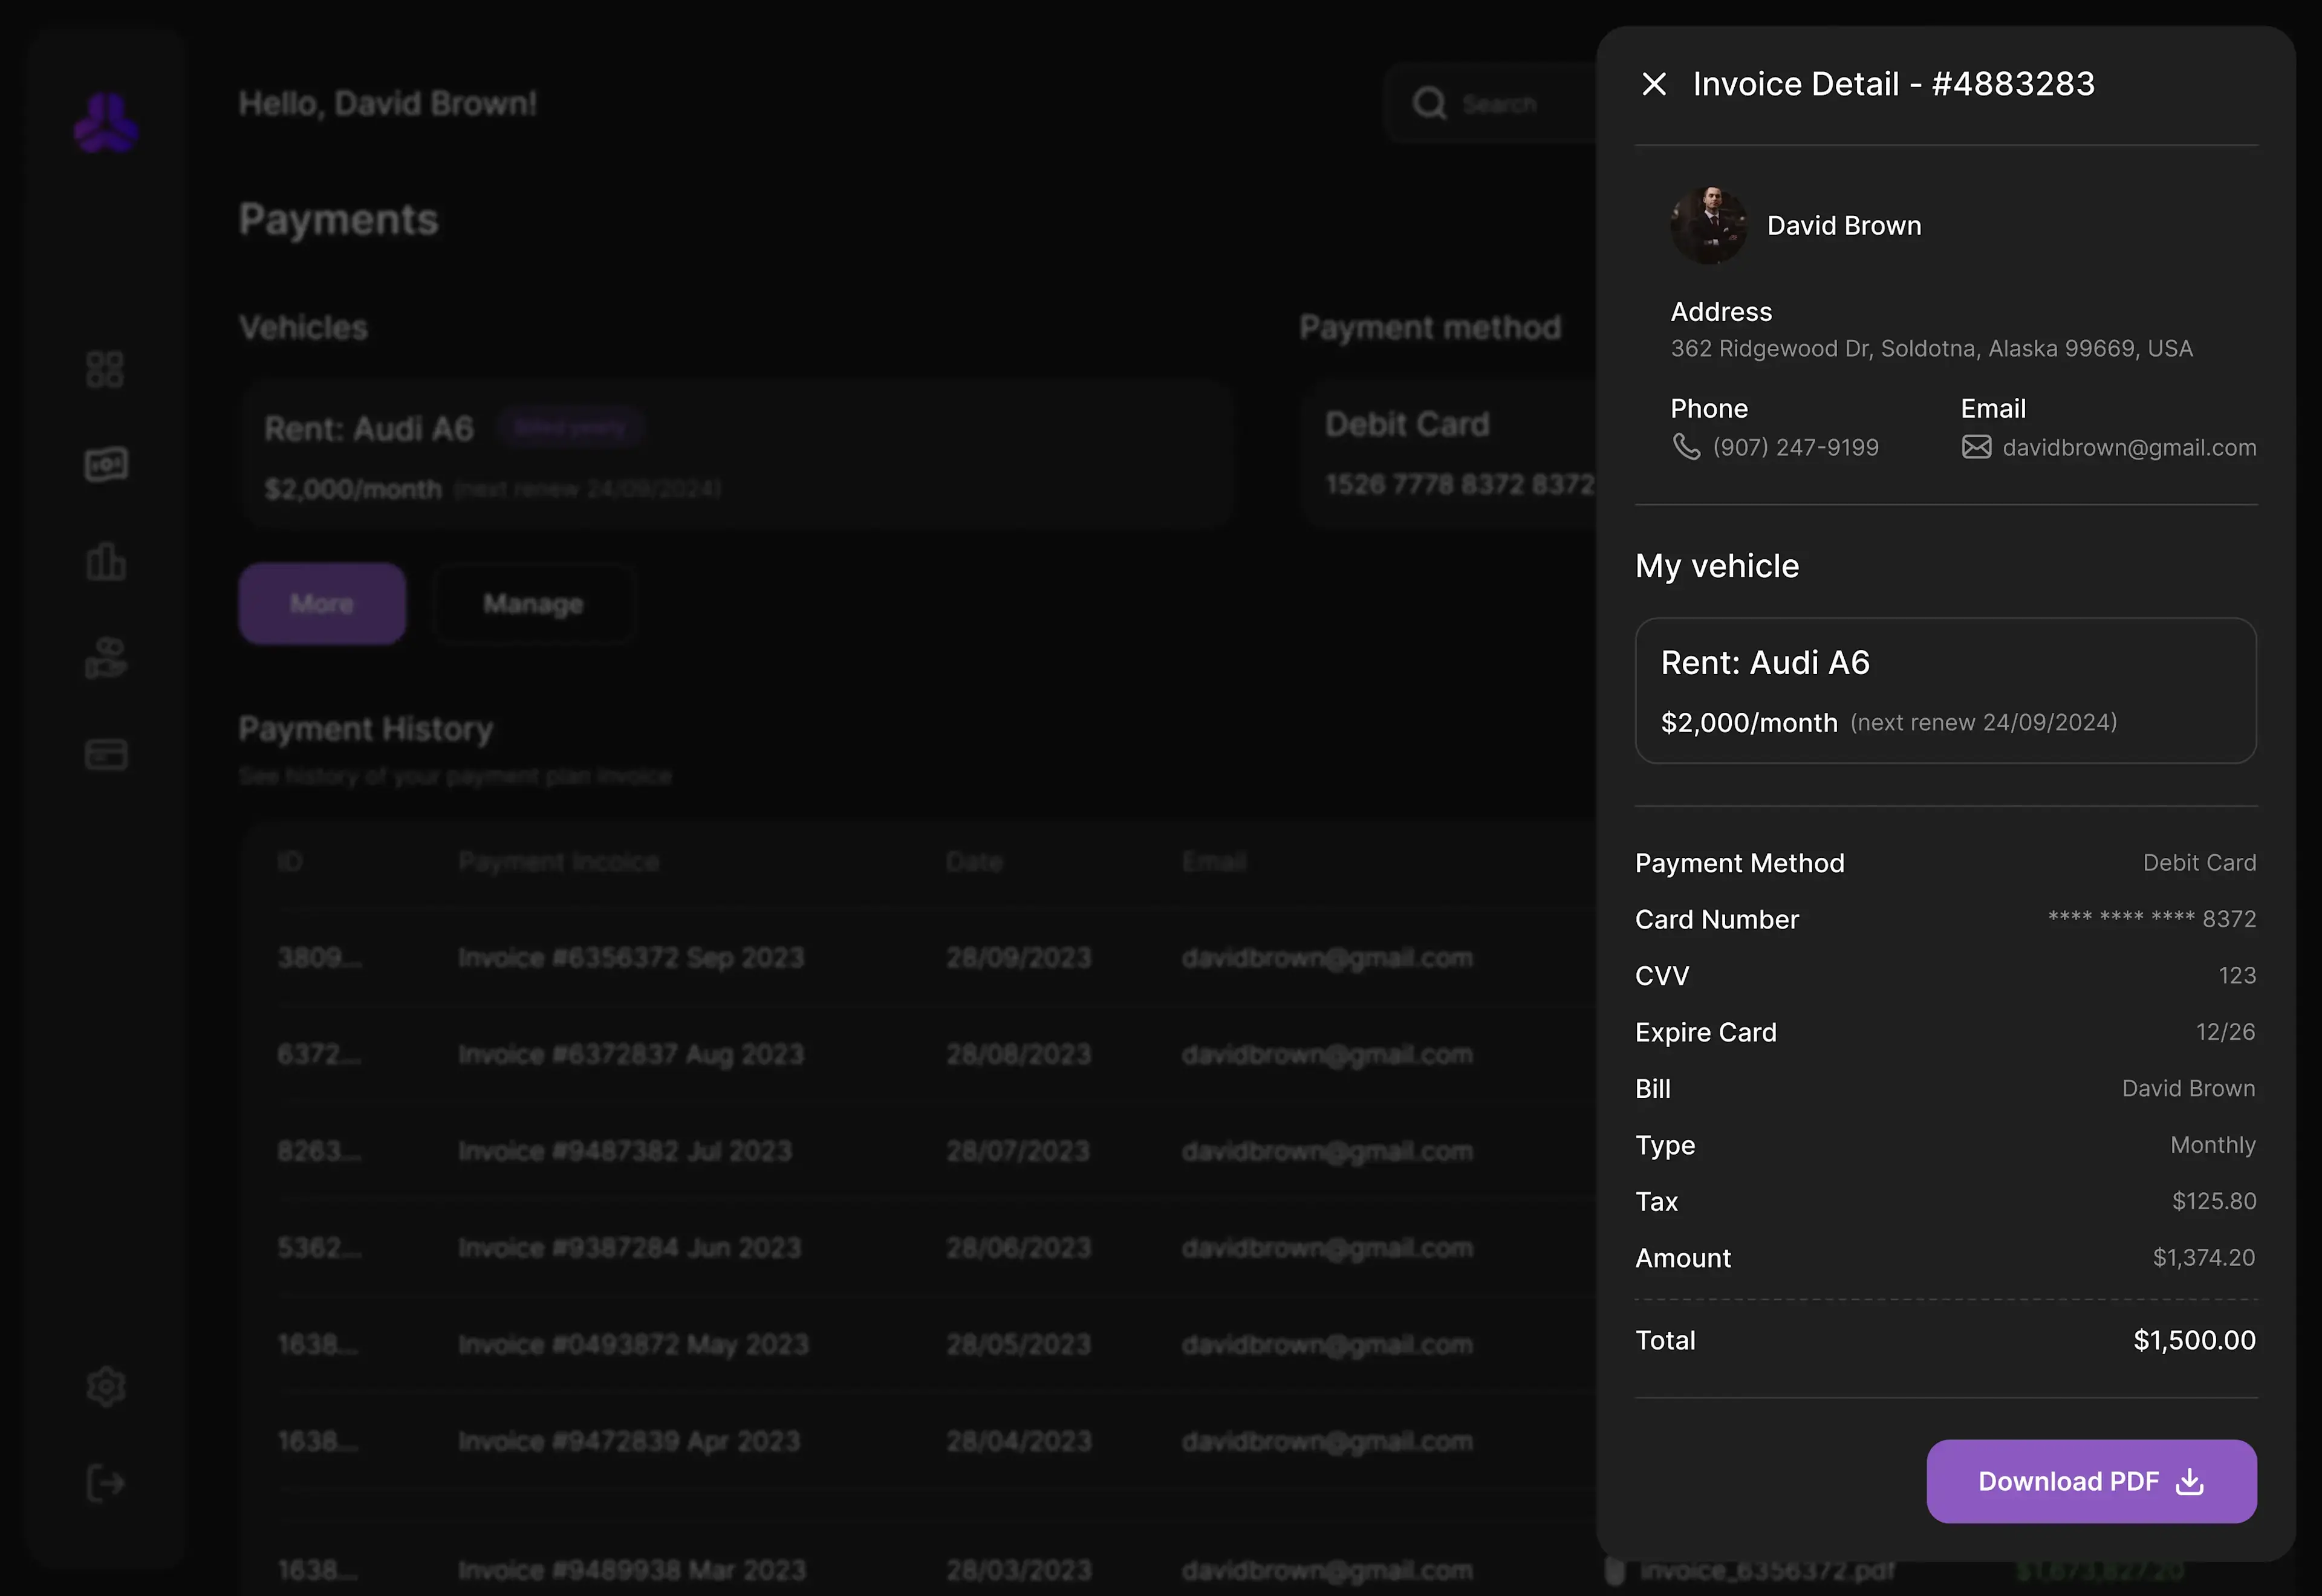Click the Rent: Audi A6 vehicle card in the invoice panel
2322x1596 pixels.
pos(1945,691)
